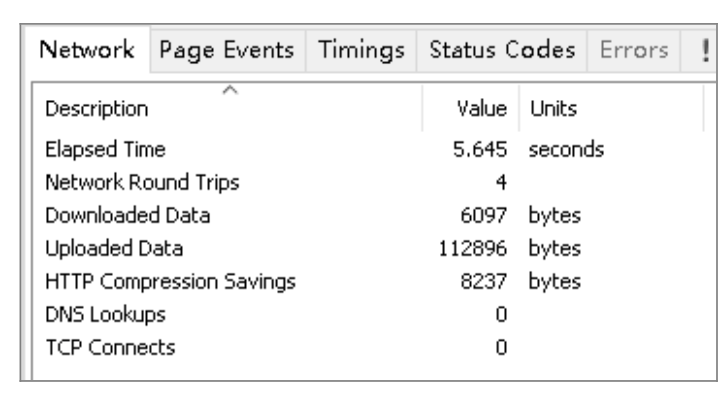Image resolution: width=728 pixels, height=394 pixels.
Task: Click the Units column header
Action: click(611, 109)
